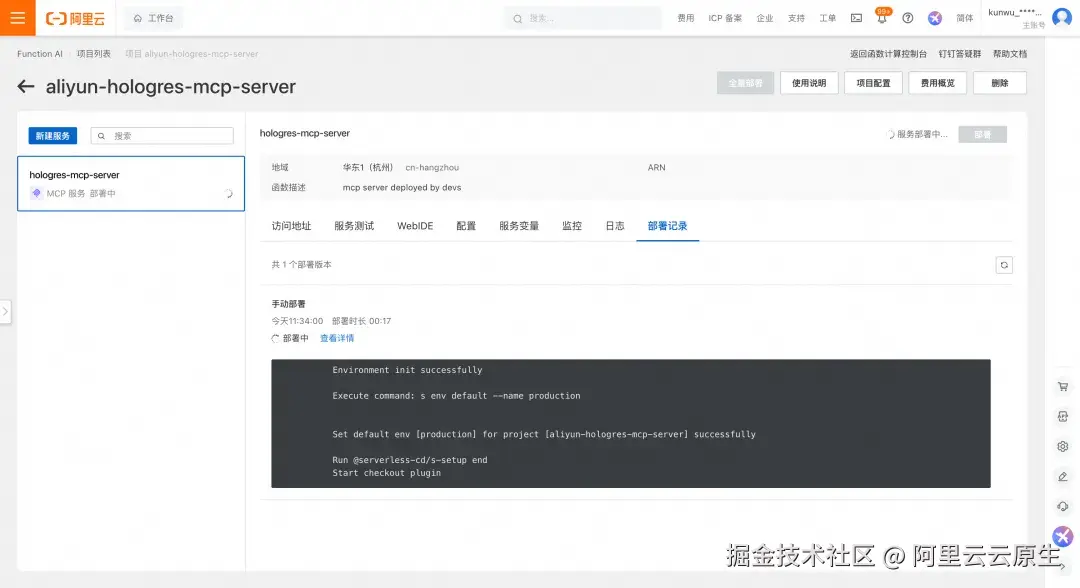Open the settings gear in right sidebar

click(1062, 446)
